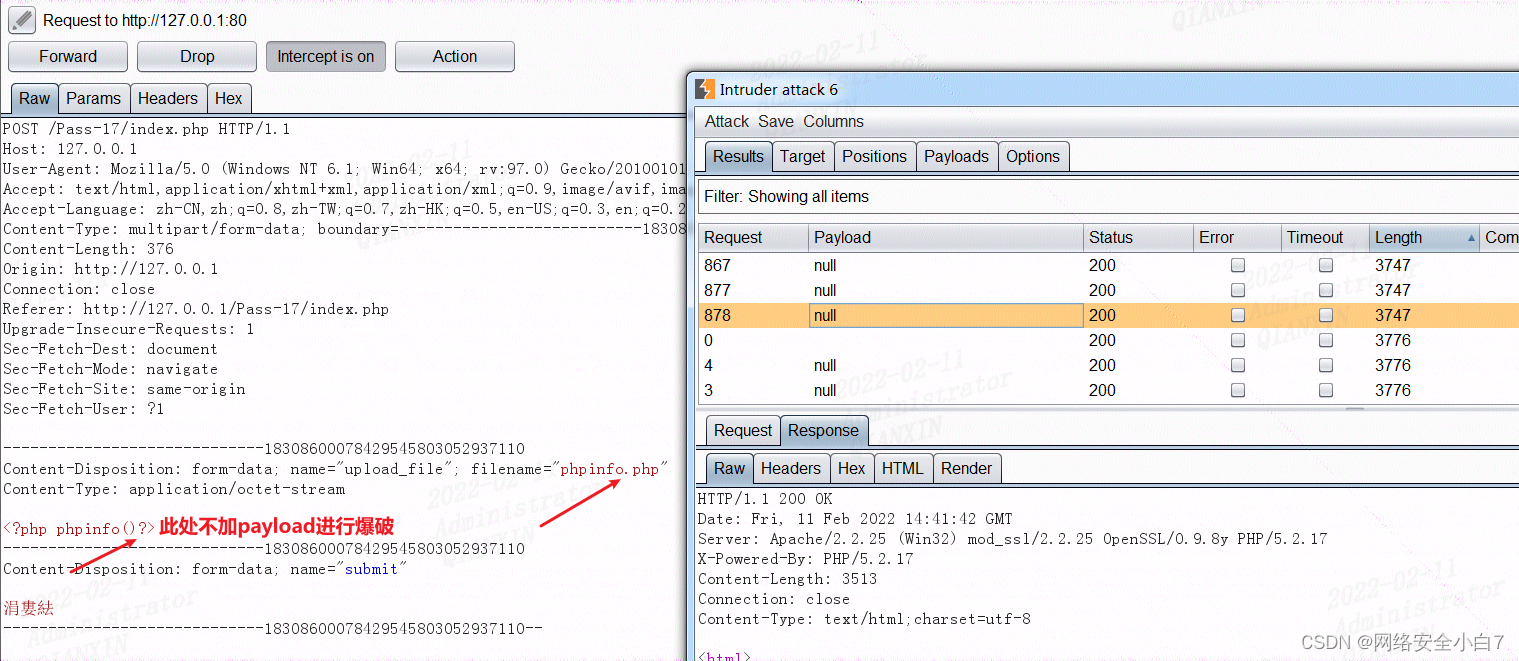Viewport: 1519px width, 661px height.
Task: Sort results by the Request column header
Action: (753, 237)
